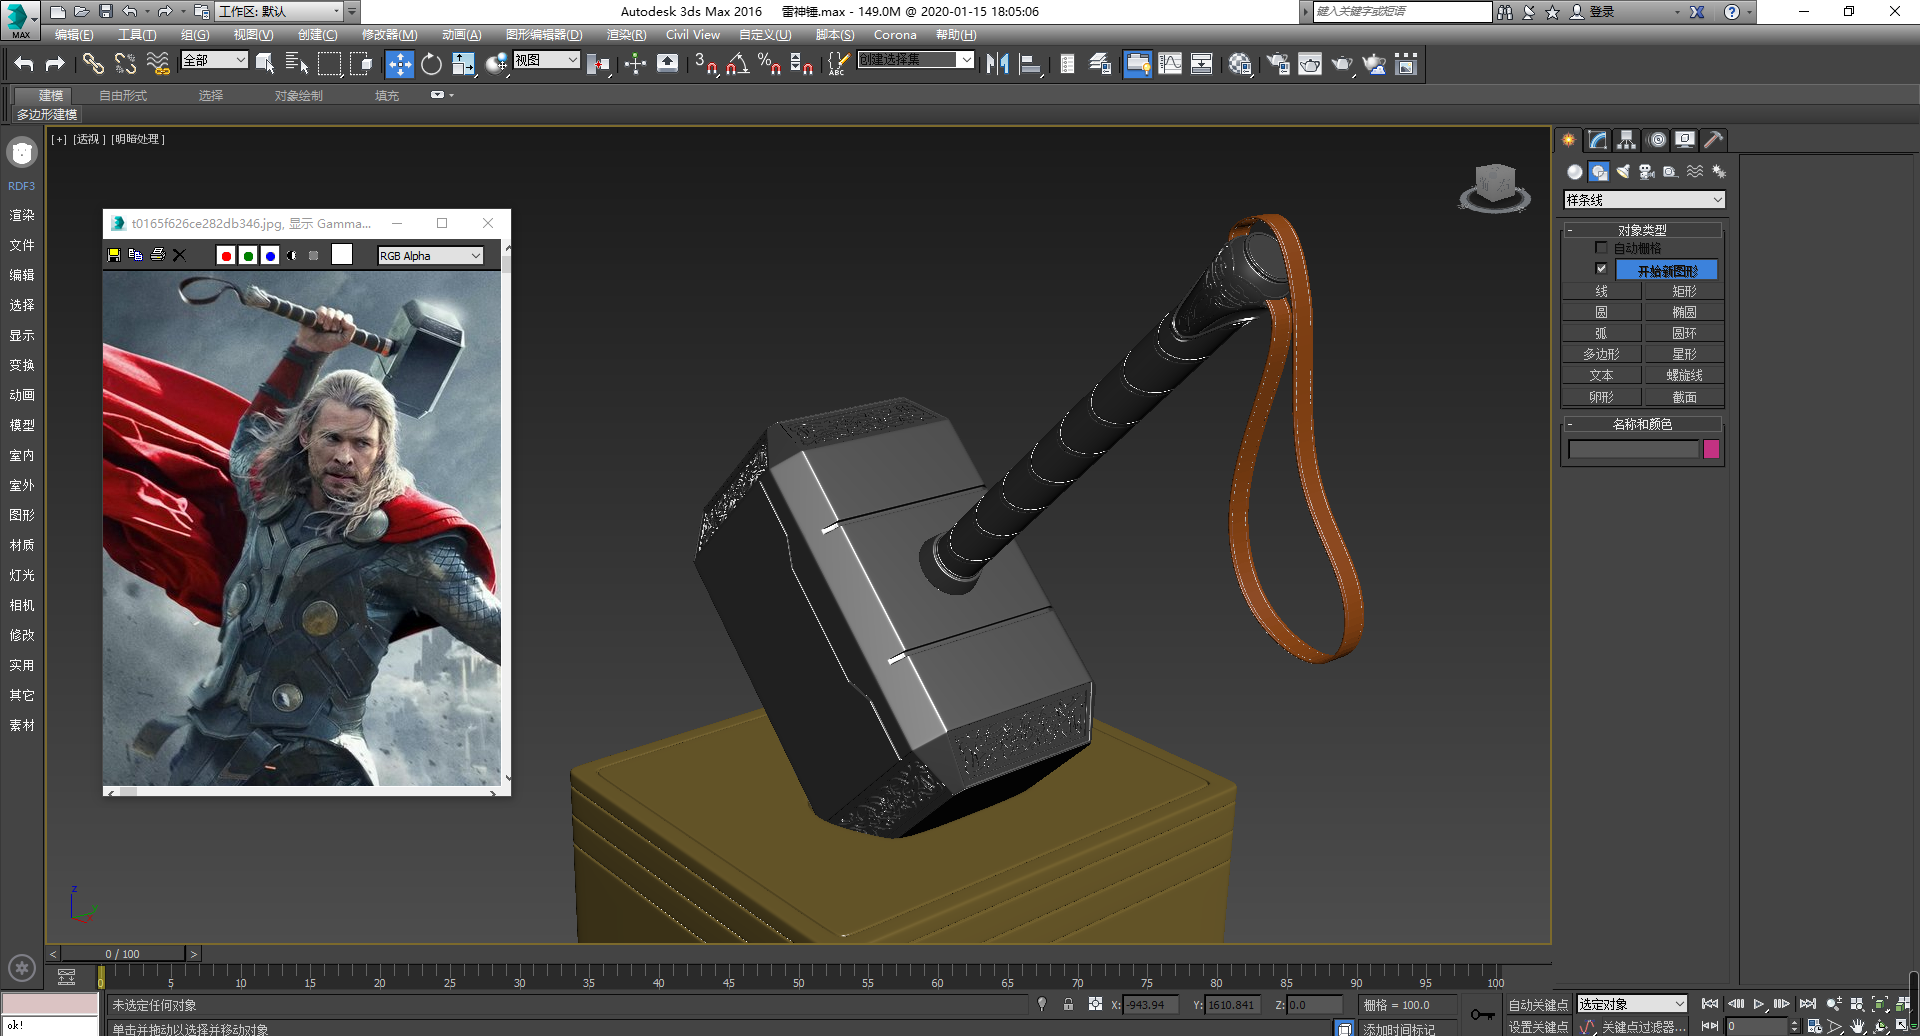Open the Corona menu
1920x1036 pixels.
click(895, 35)
